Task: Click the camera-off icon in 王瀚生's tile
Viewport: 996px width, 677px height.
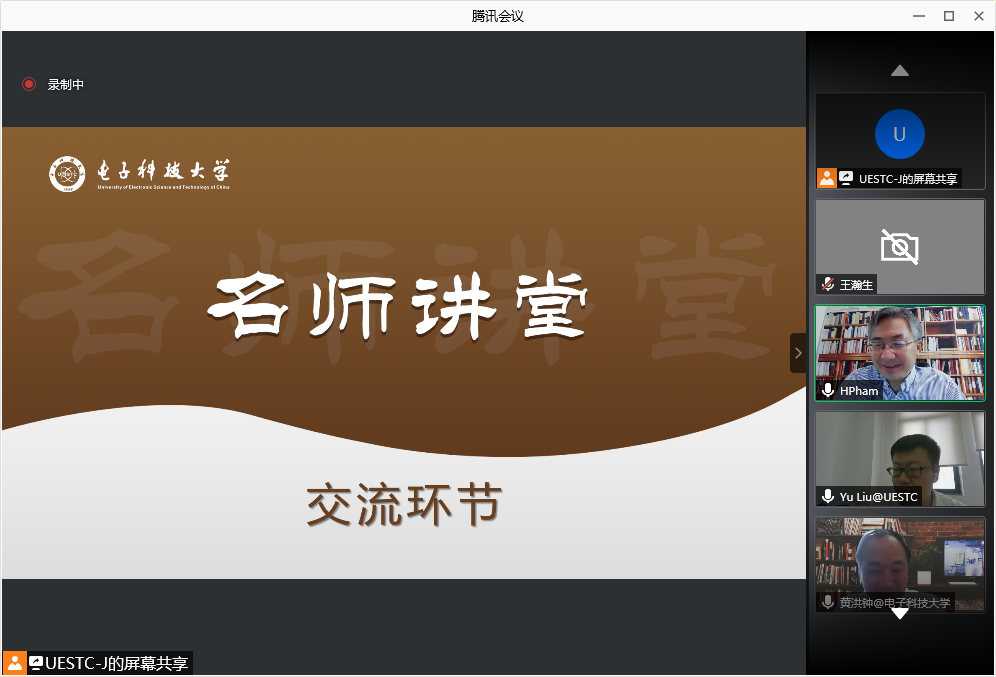Action: 899,245
